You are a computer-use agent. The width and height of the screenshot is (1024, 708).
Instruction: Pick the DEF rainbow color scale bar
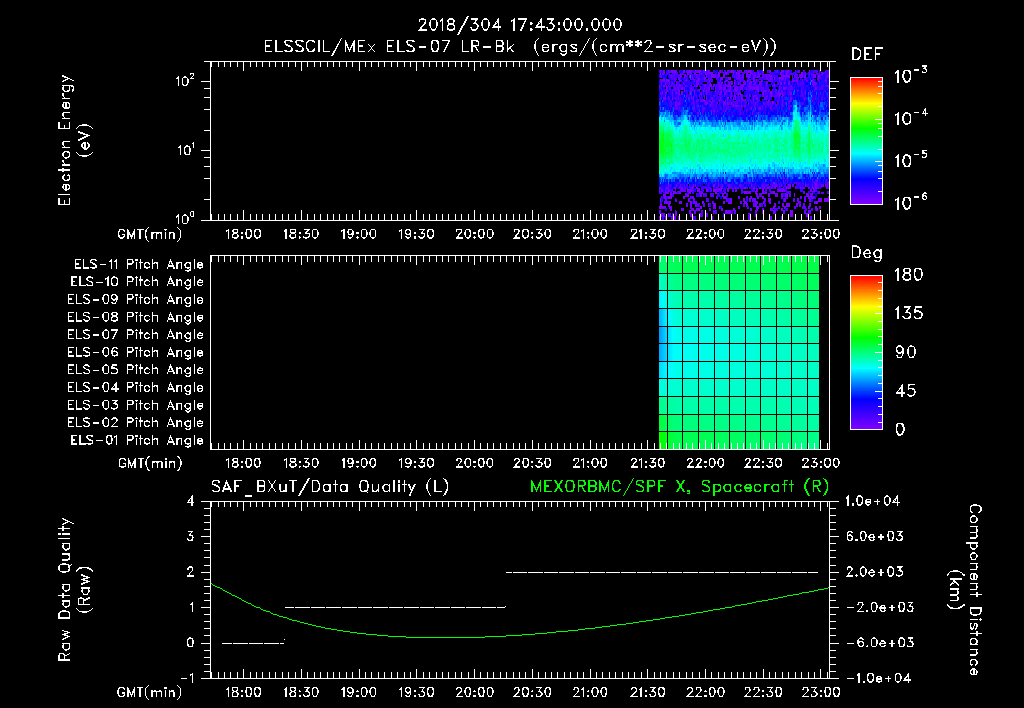(x=866, y=140)
